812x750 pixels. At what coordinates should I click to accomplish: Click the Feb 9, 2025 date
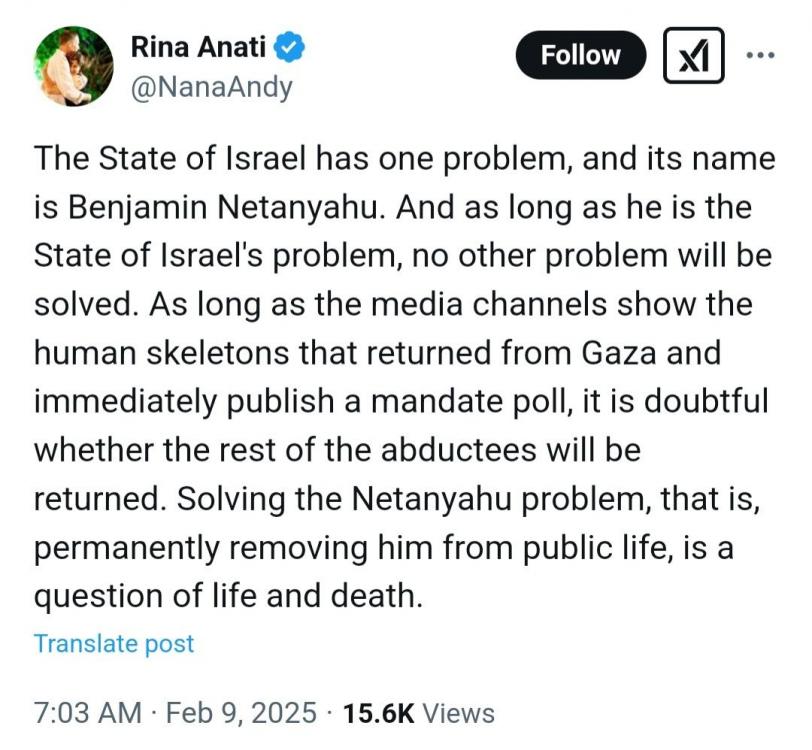pos(241,713)
